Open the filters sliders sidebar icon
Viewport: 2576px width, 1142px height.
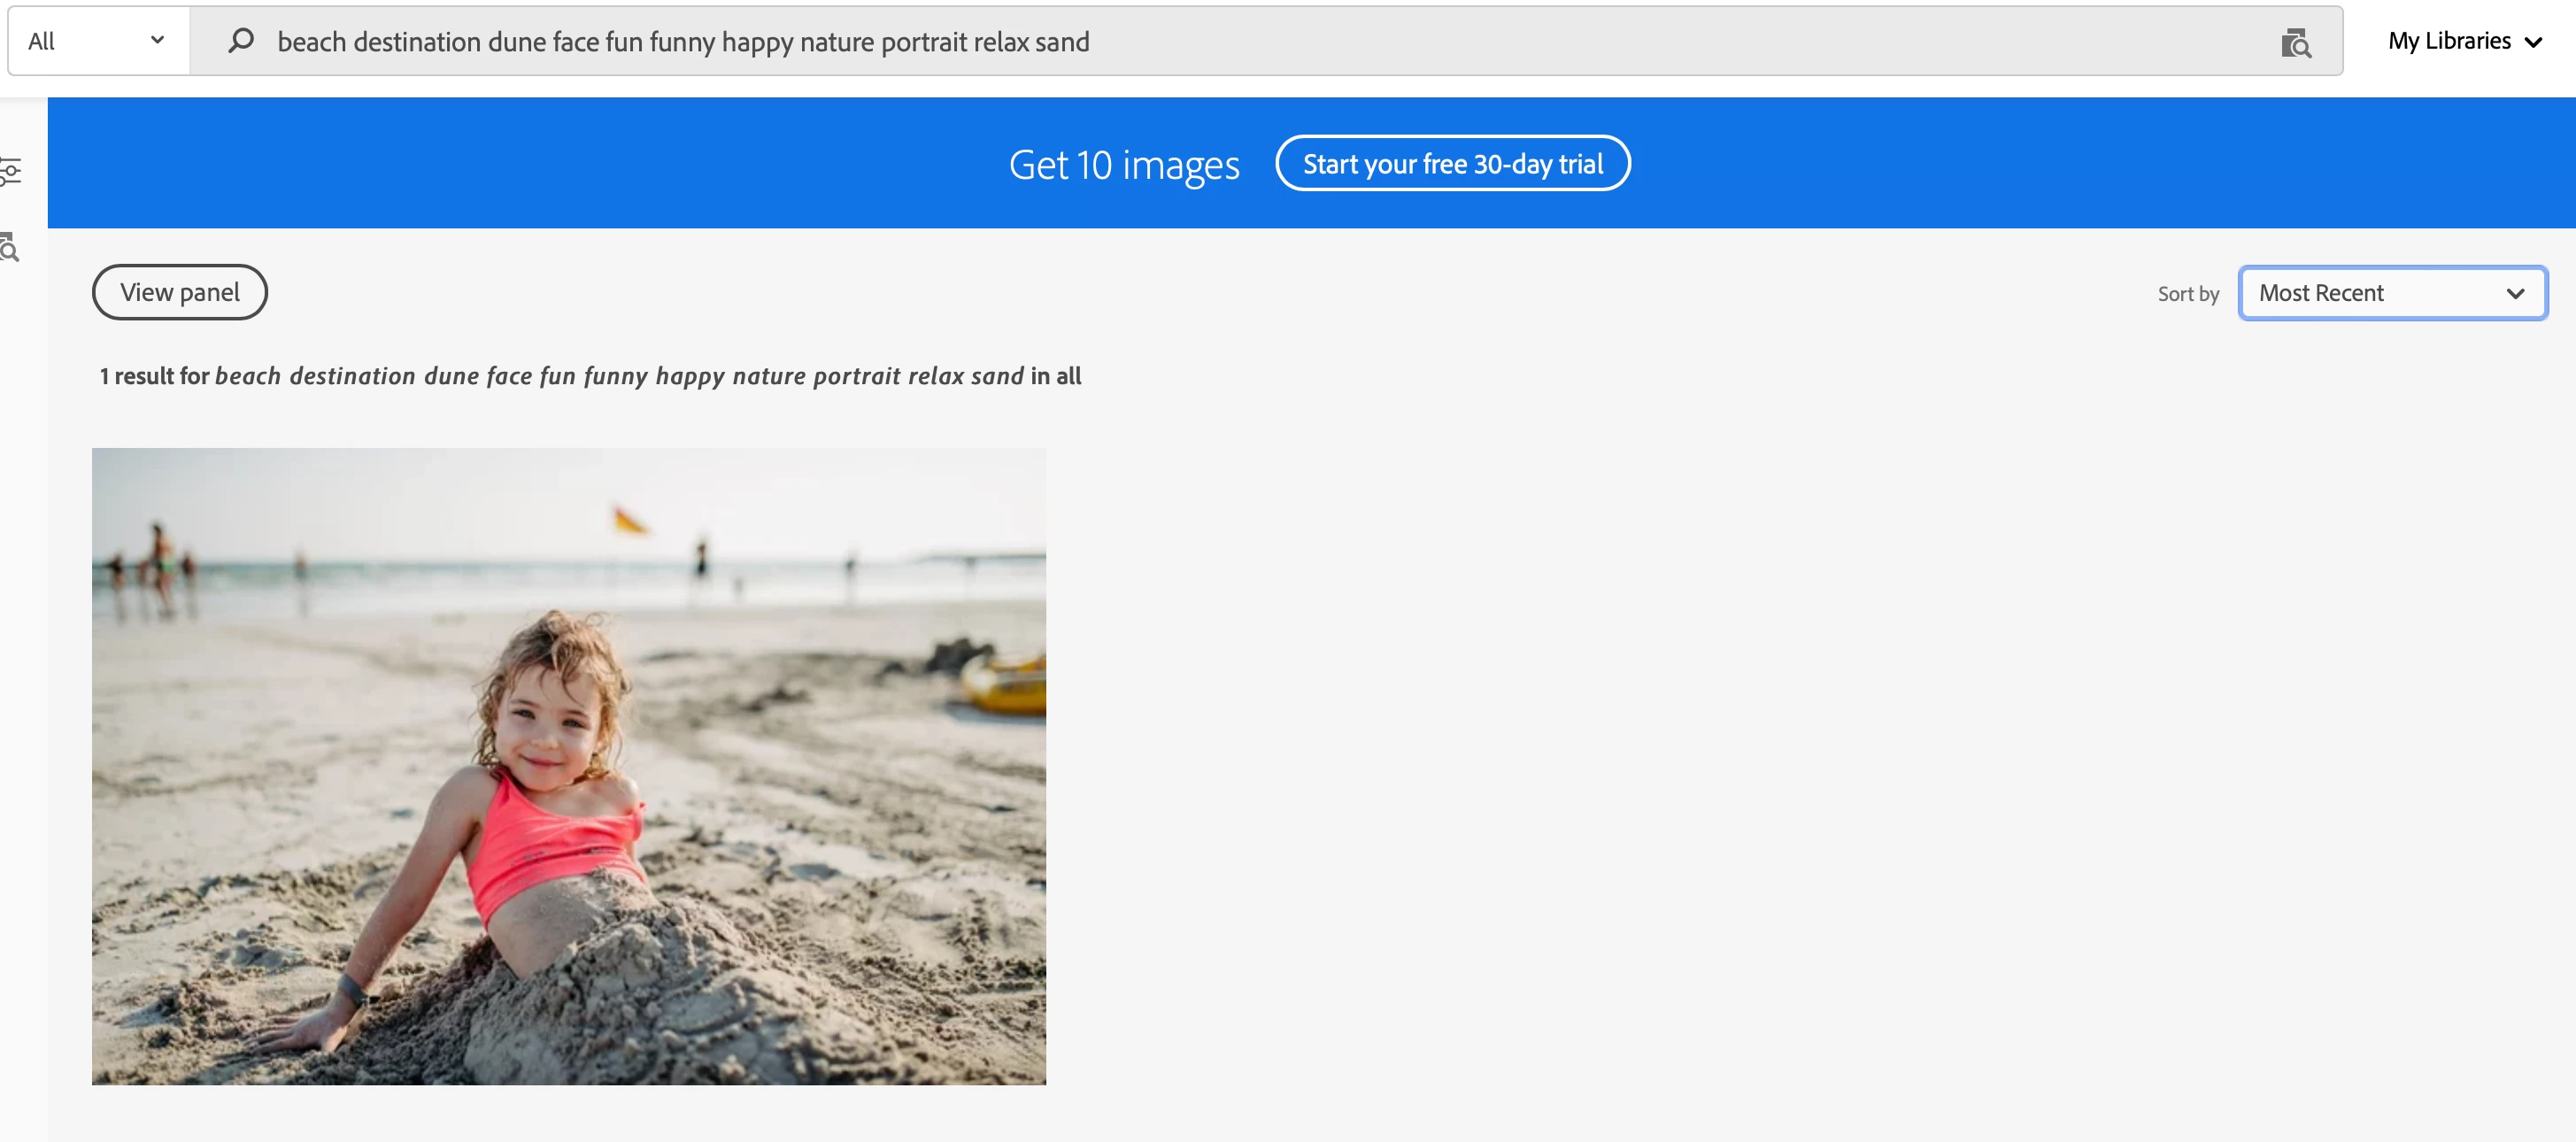11,172
